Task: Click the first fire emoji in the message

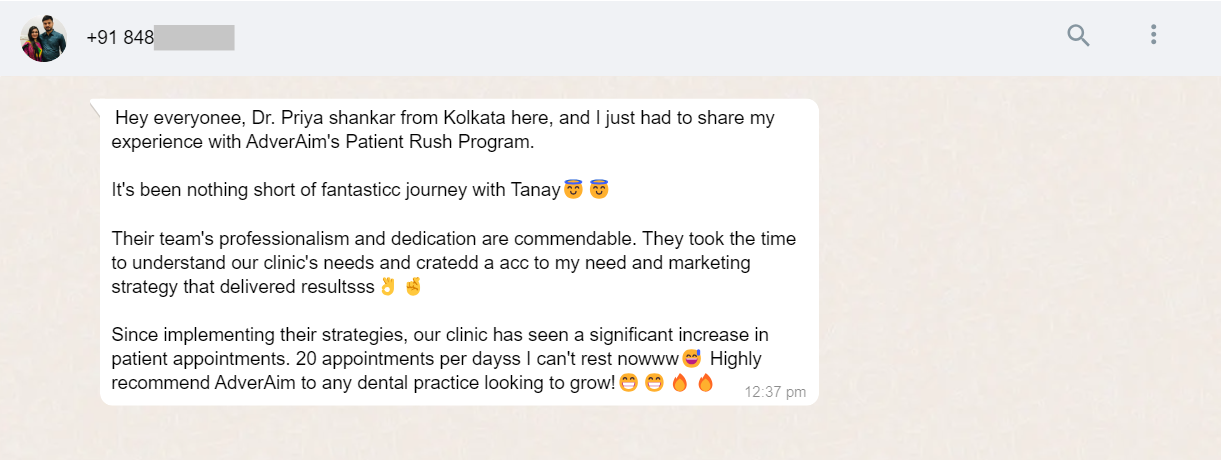Action: tap(680, 383)
